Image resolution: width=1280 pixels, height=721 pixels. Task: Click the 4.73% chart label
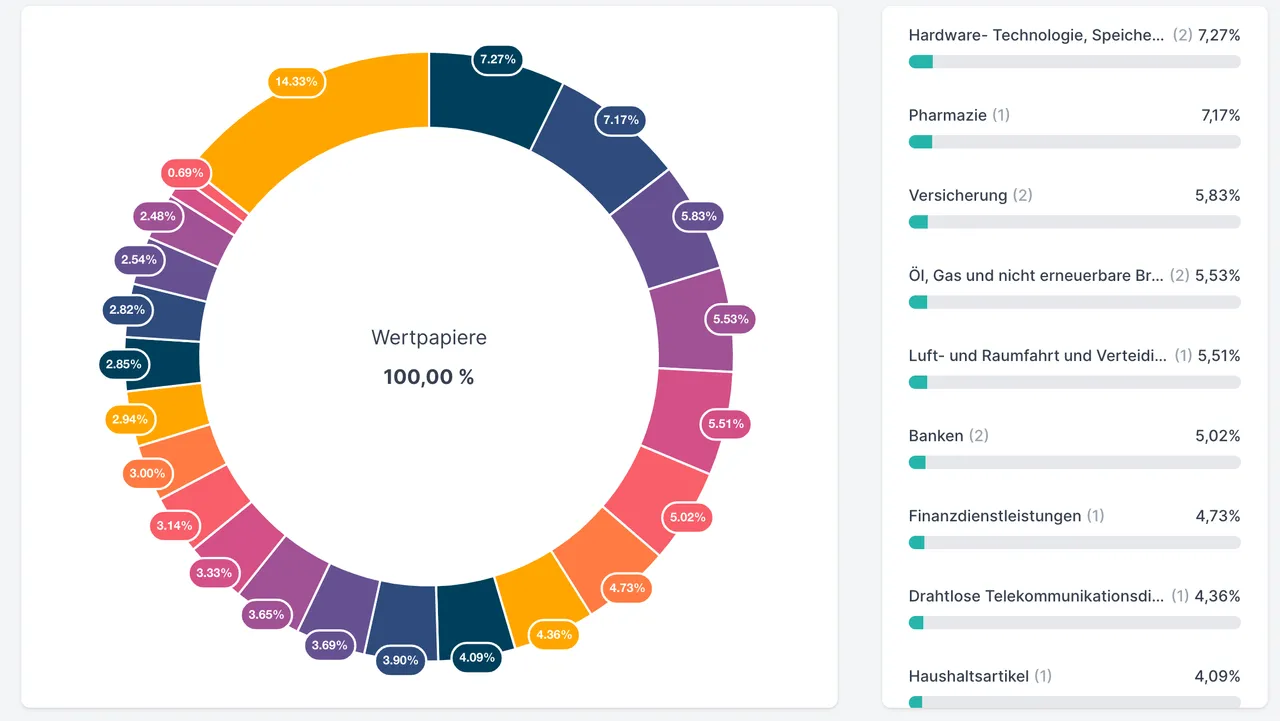click(x=627, y=588)
